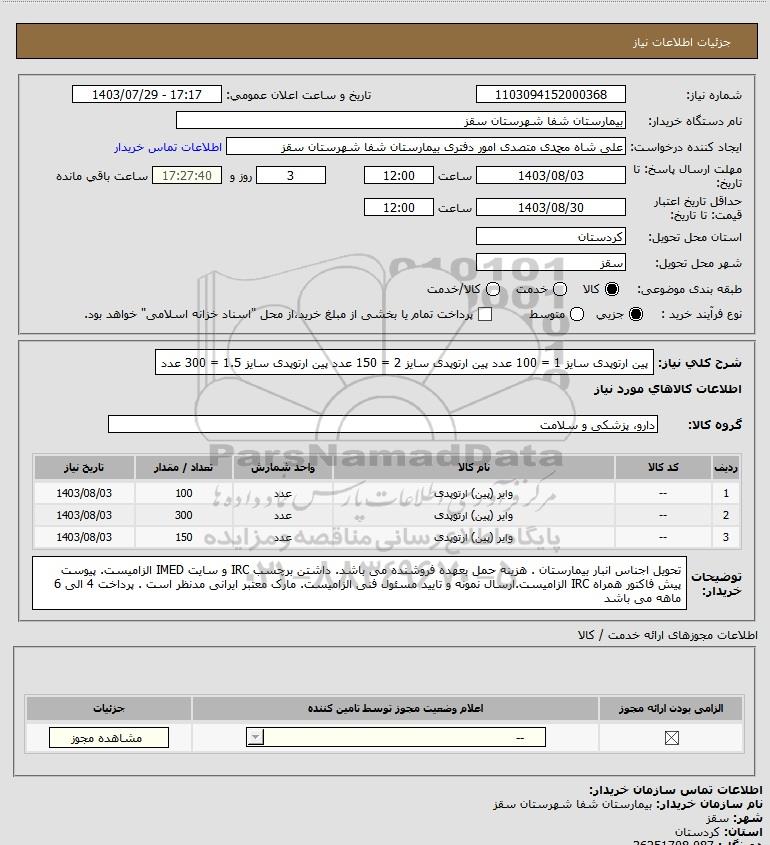Viewport: 770px width, 845px height.
Task: Click the delivery city field 'سقز'
Action: [551, 263]
